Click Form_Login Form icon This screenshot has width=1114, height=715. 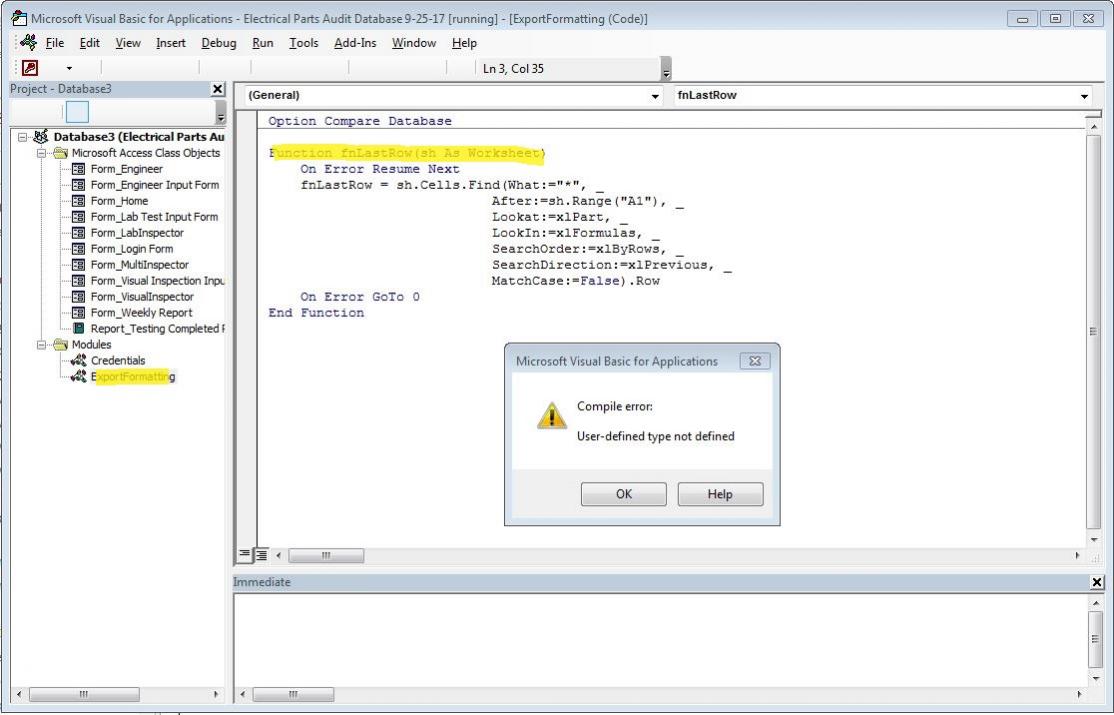79,249
